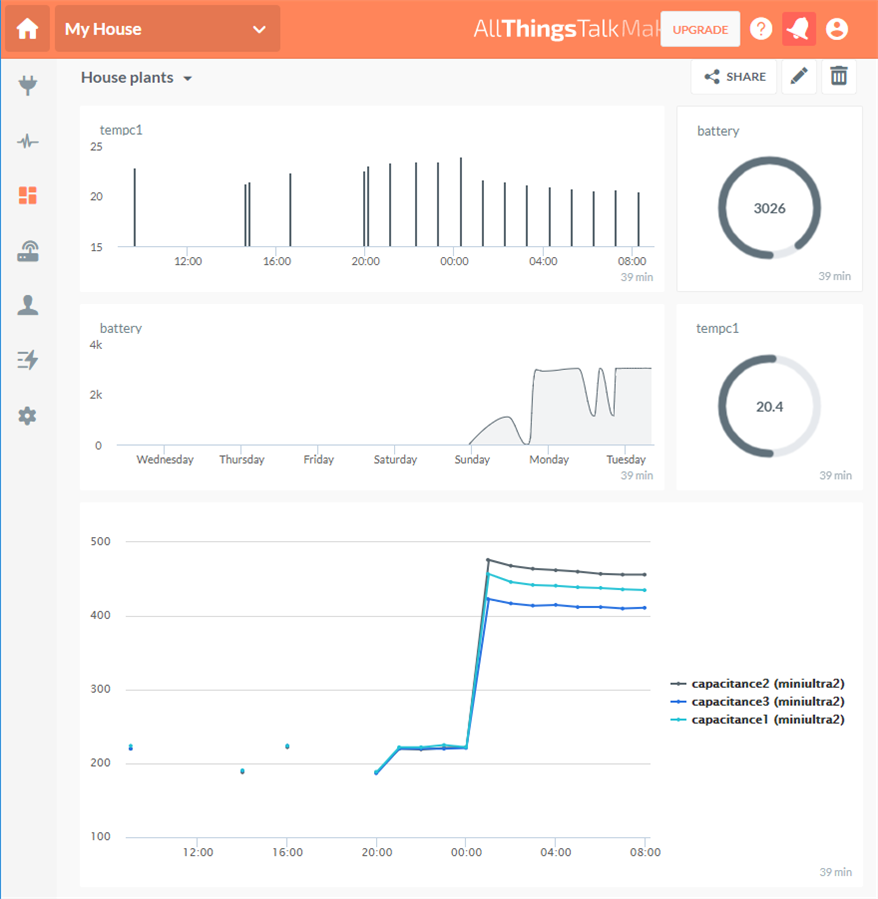Open the user account profile icon
This screenshot has height=899, width=878.
point(837,29)
